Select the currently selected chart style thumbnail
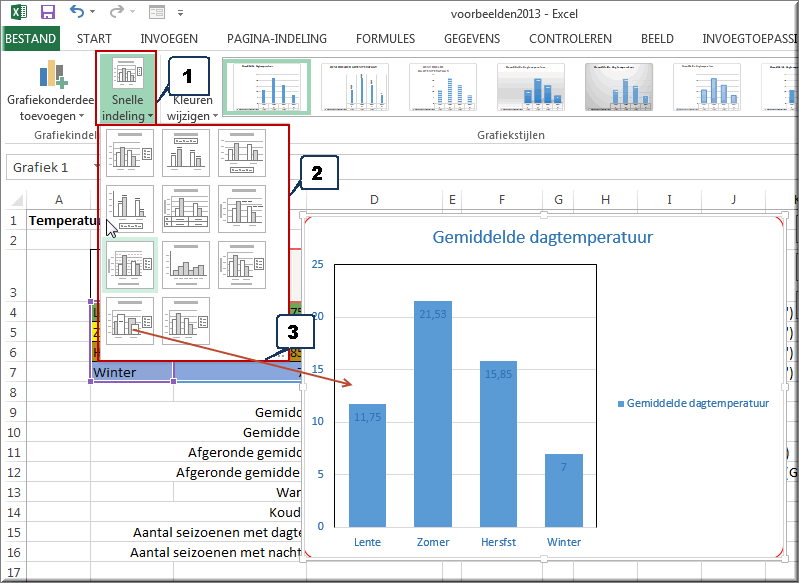This screenshot has height=583, width=799. [x=266, y=86]
